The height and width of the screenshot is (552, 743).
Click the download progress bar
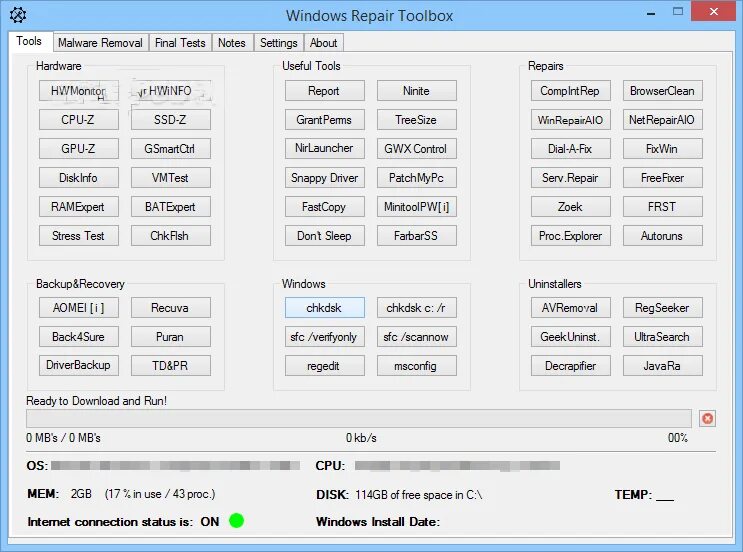point(359,418)
